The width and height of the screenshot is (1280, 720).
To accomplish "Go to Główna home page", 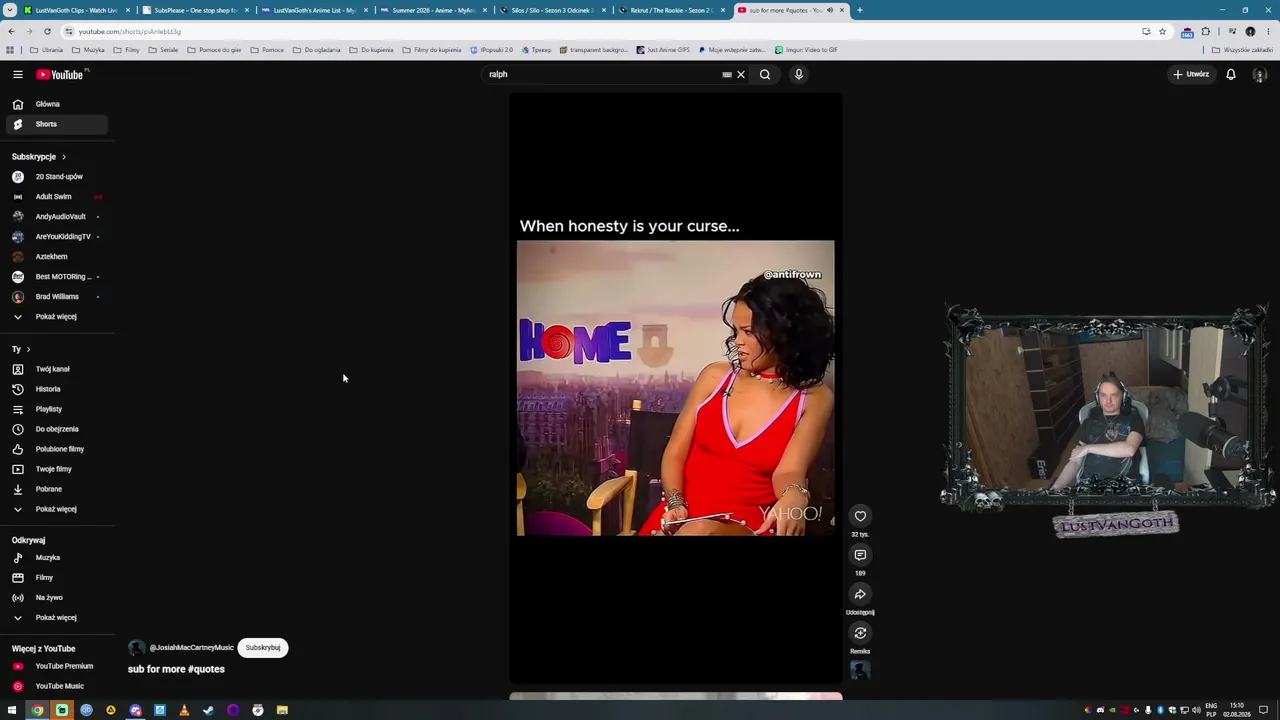I will 55,104.
